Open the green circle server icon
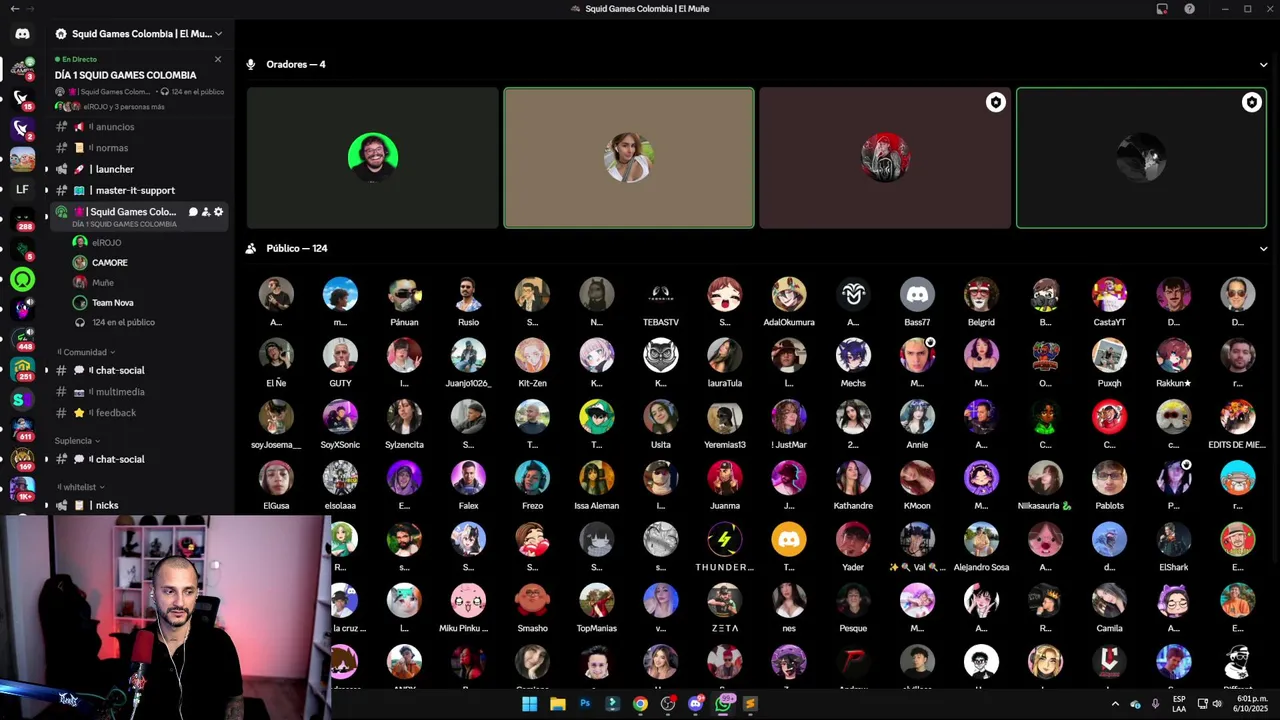The height and width of the screenshot is (720, 1280). [22, 280]
